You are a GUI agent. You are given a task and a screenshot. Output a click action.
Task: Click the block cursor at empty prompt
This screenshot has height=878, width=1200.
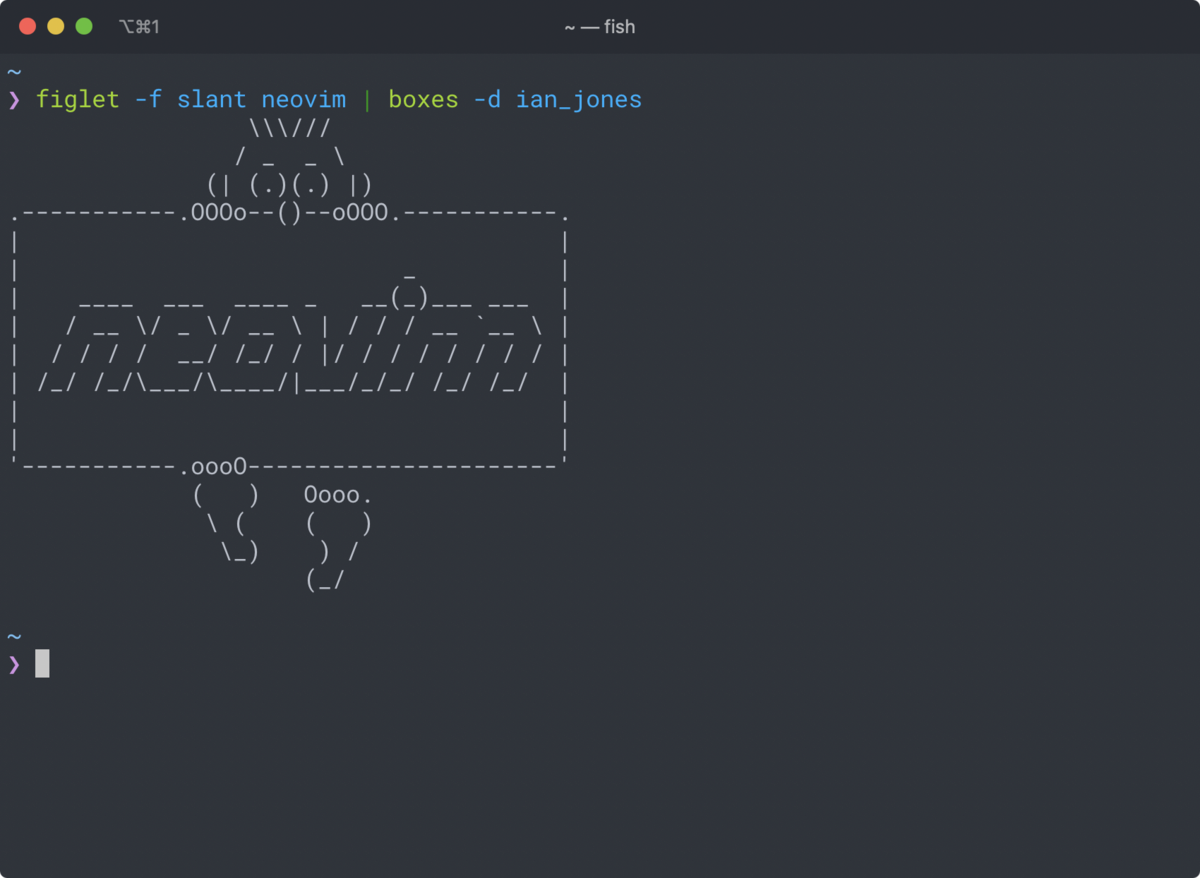(42, 663)
